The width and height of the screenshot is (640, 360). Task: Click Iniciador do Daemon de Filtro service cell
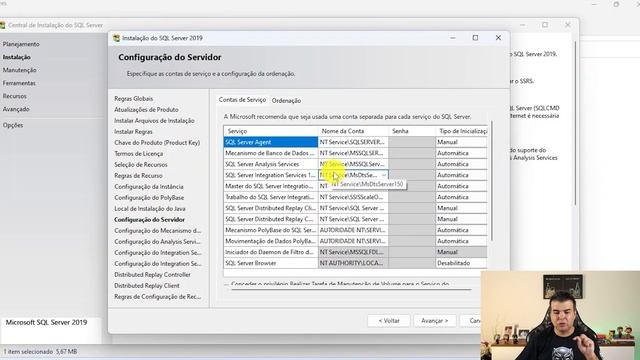click(271, 252)
